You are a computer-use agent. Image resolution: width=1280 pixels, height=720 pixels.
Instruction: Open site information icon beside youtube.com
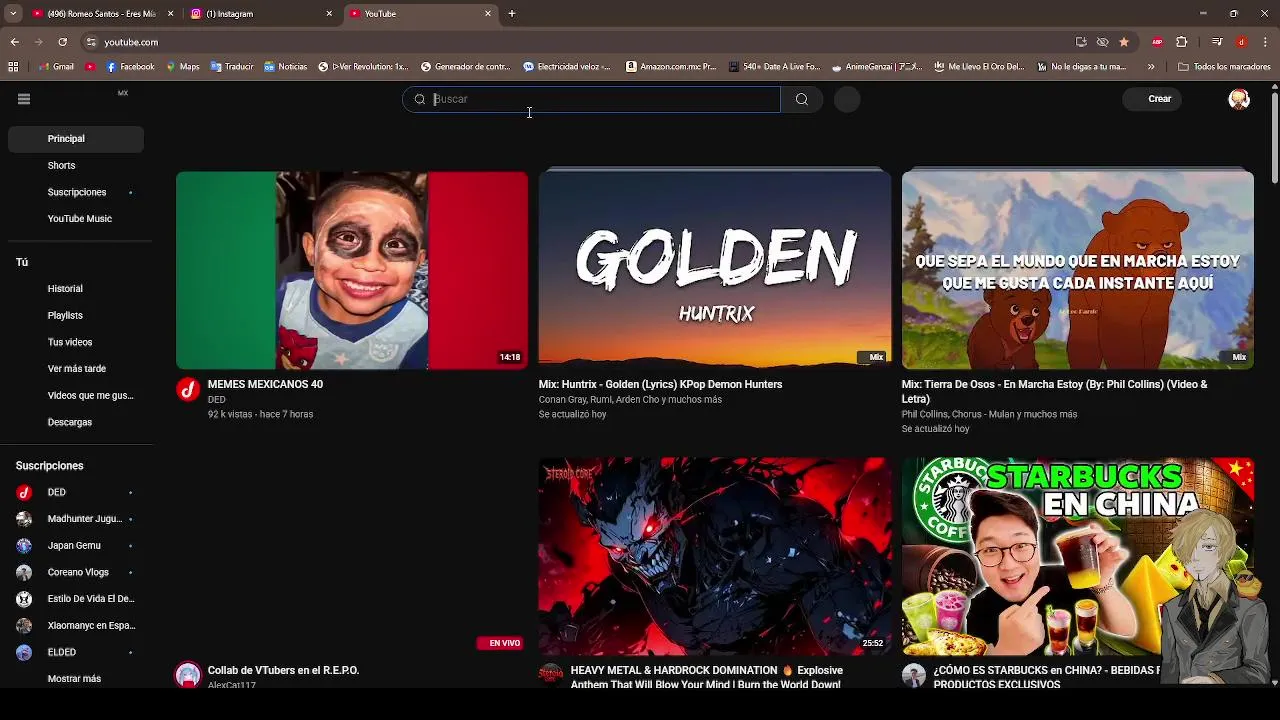point(91,42)
